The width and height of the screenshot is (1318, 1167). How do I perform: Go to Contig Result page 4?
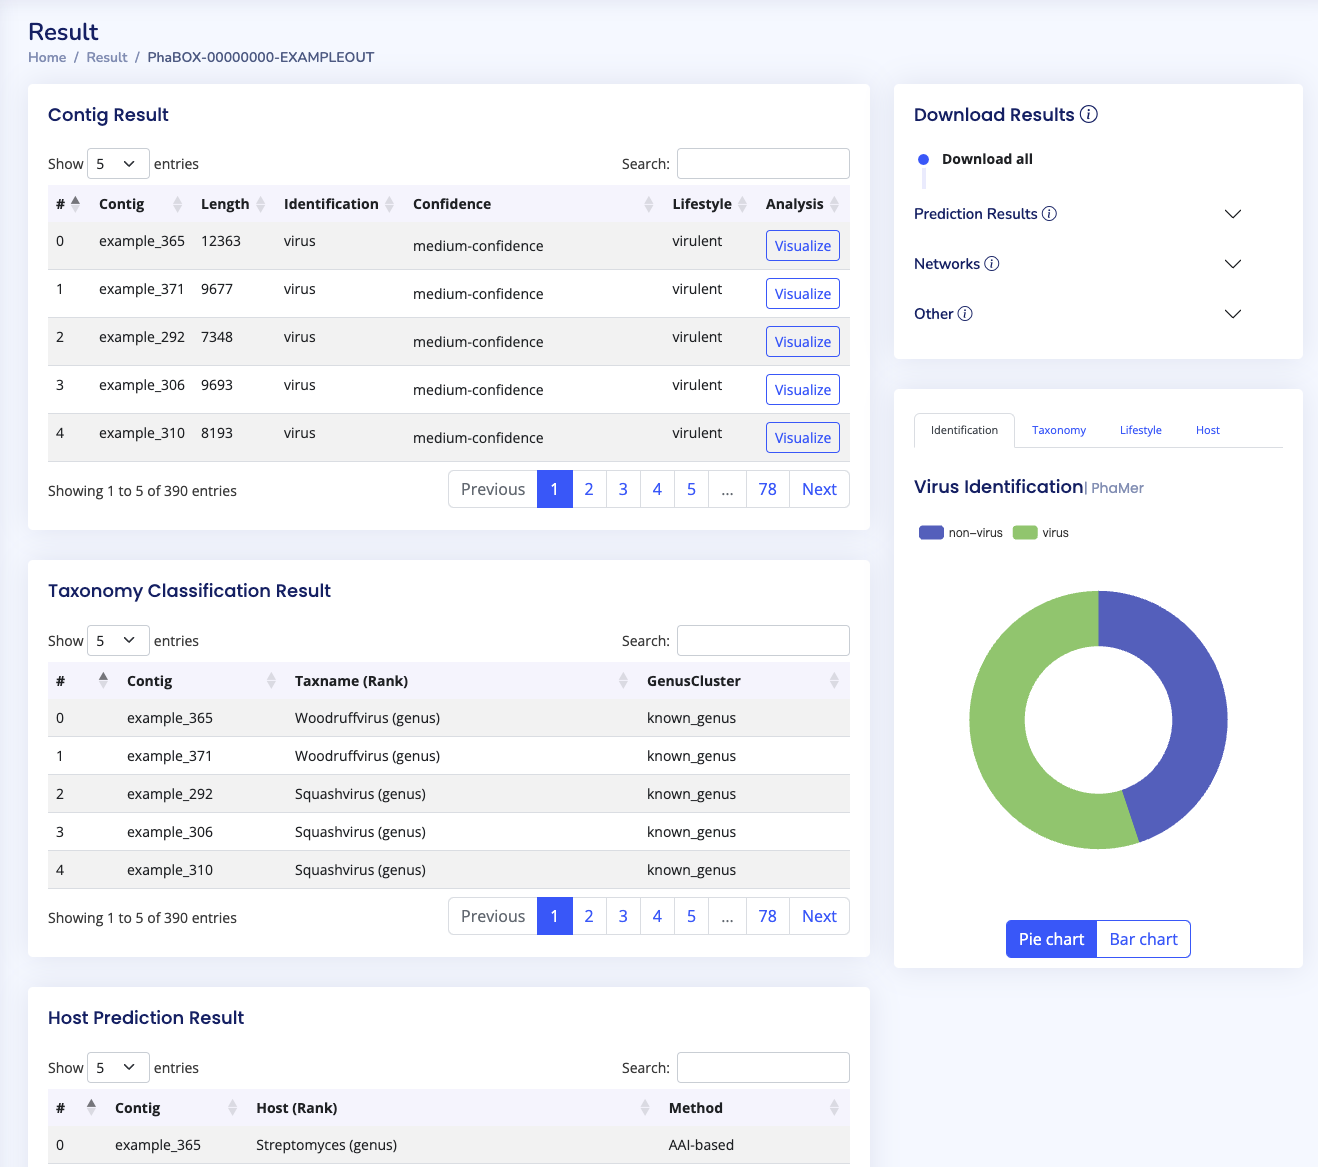[657, 489]
